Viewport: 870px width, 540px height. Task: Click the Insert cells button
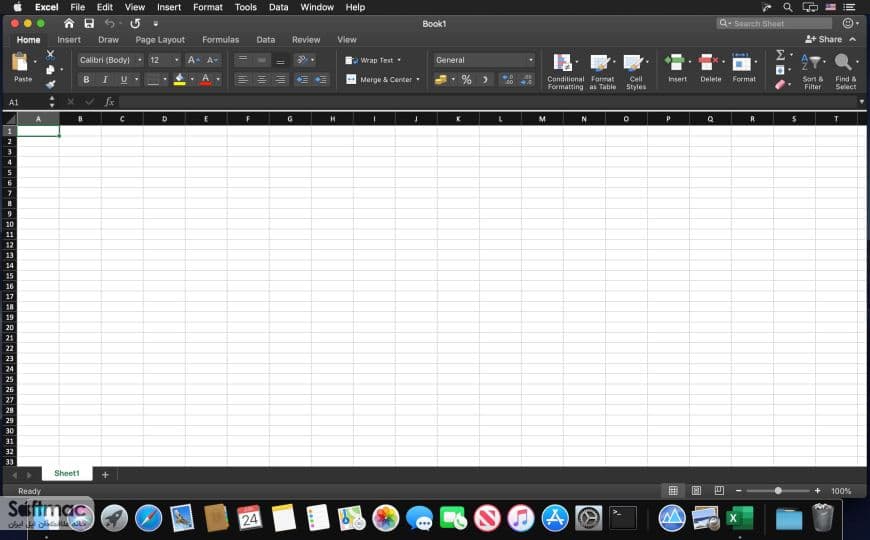pos(677,68)
